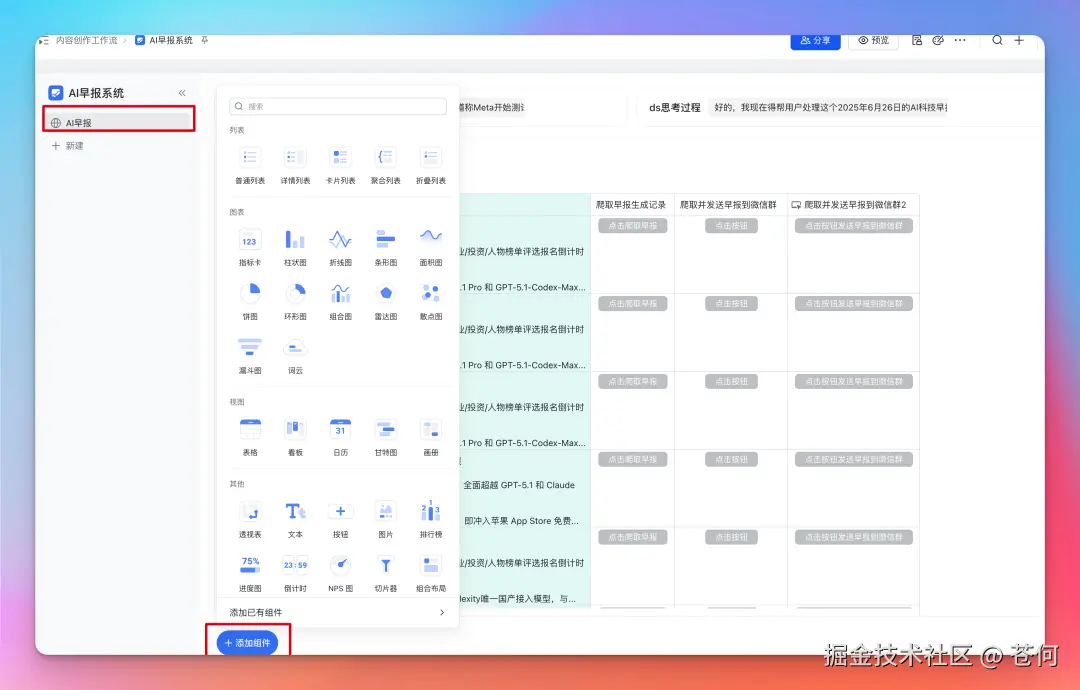Select the 看板 kanban view icon
This screenshot has width=1080, height=690.
[x=294, y=430]
